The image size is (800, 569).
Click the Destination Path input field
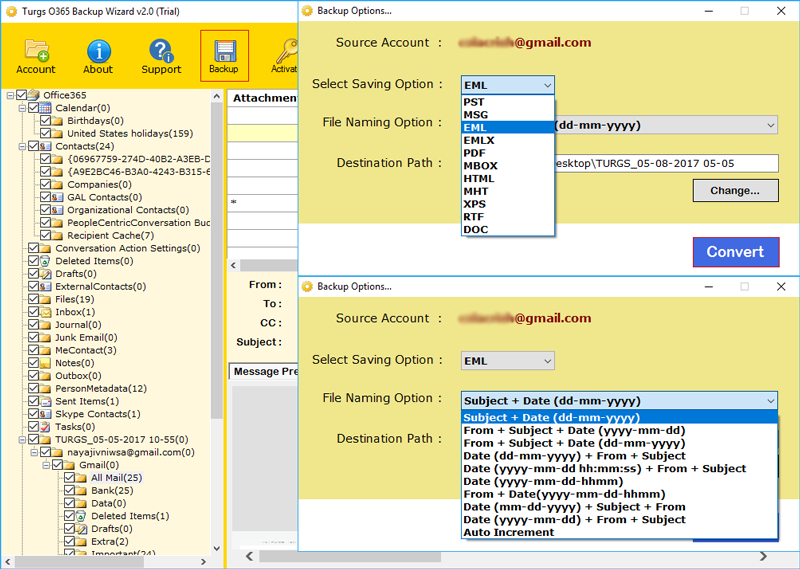tap(666, 163)
